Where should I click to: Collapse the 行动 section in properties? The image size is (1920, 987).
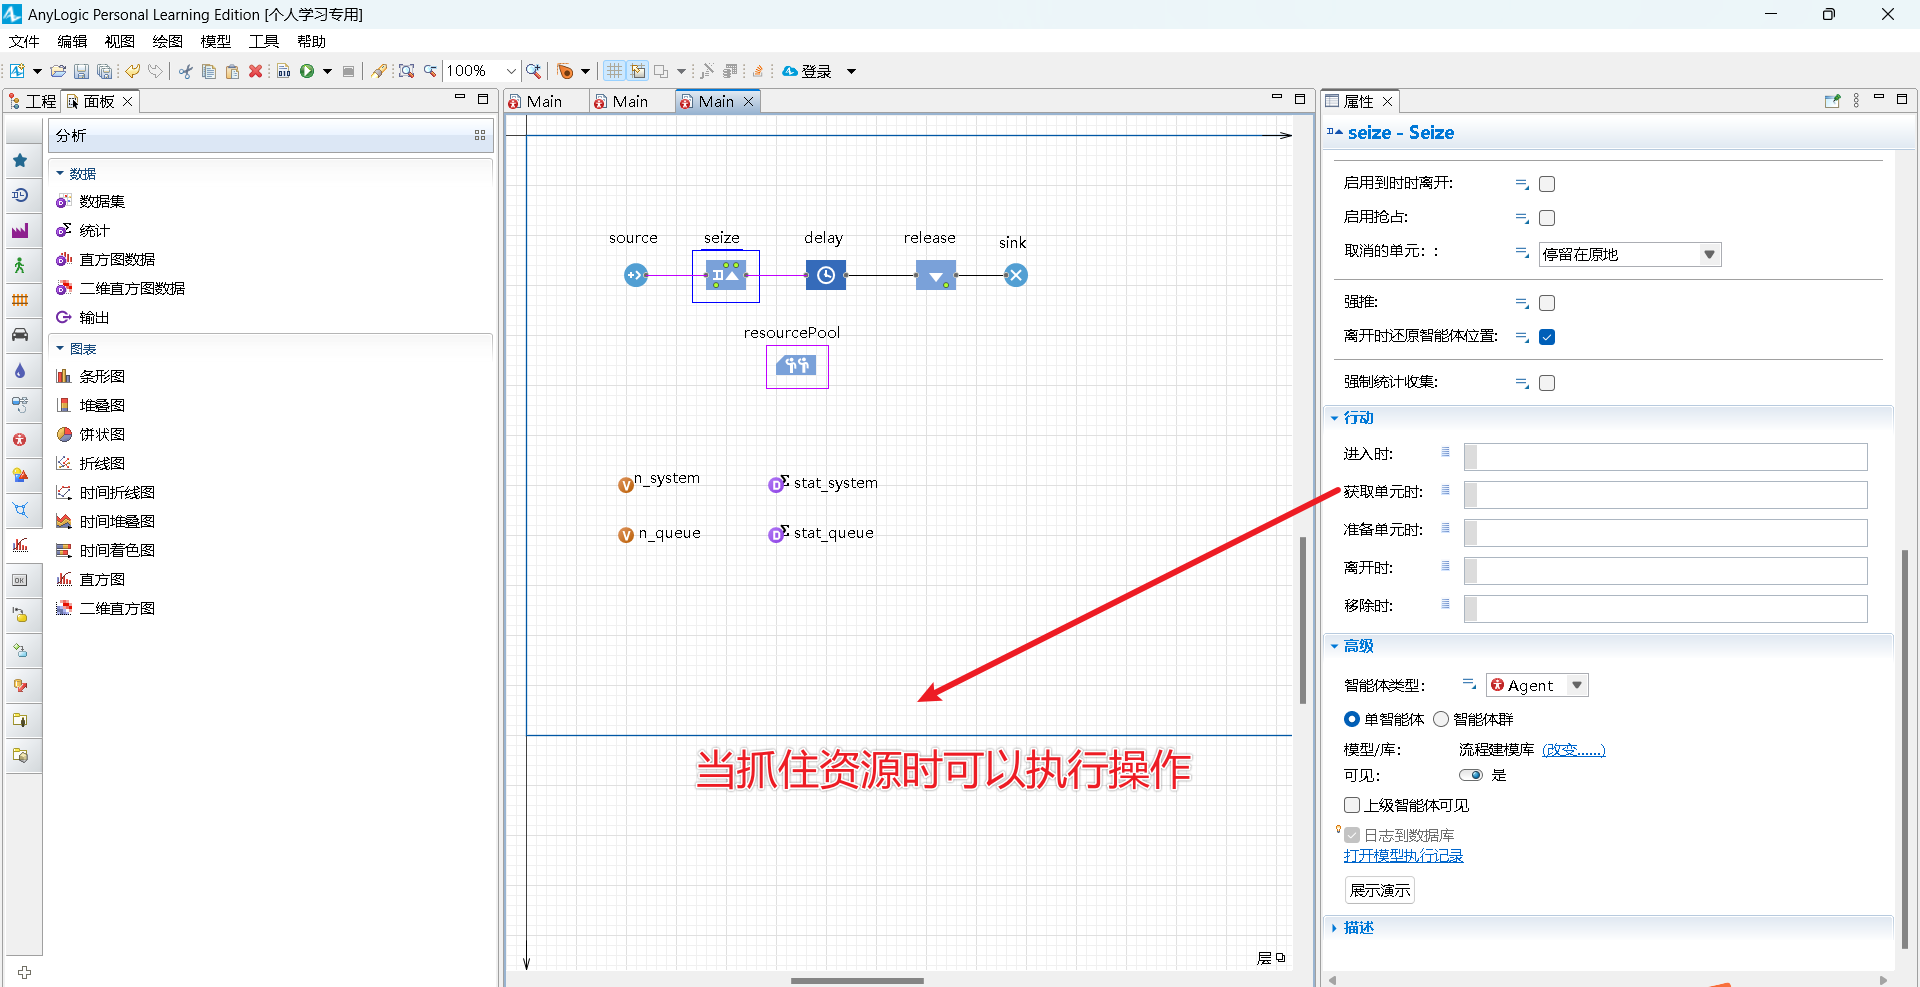tap(1334, 417)
